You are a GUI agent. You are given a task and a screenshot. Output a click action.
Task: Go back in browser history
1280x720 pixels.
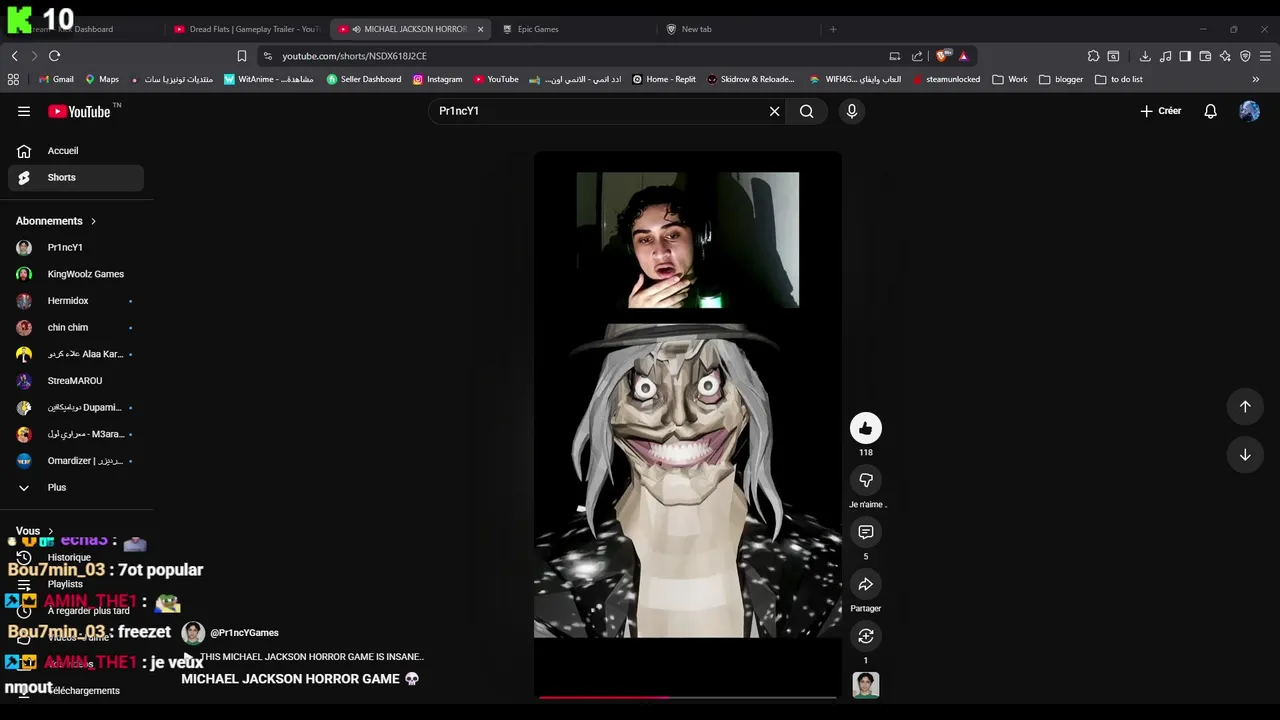point(14,56)
